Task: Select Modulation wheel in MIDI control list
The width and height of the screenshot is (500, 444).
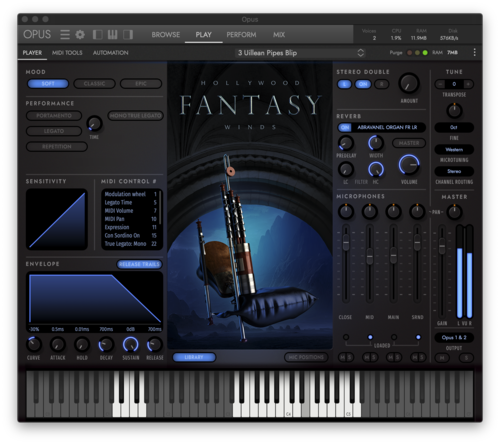Action: (x=130, y=194)
